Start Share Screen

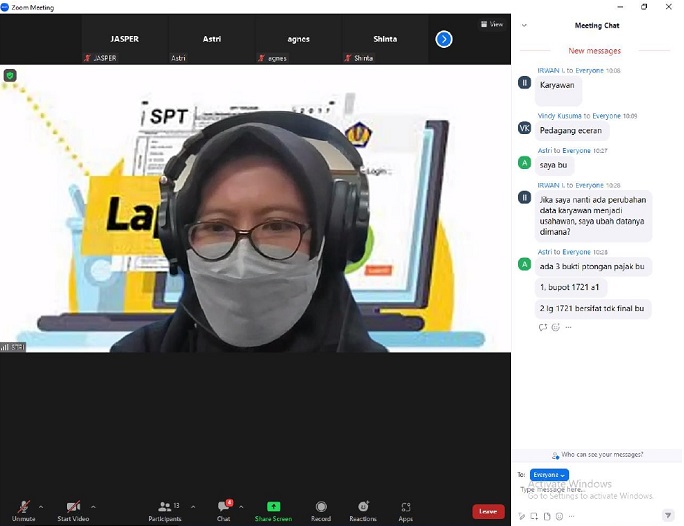pyautogui.click(x=273, y=510)
